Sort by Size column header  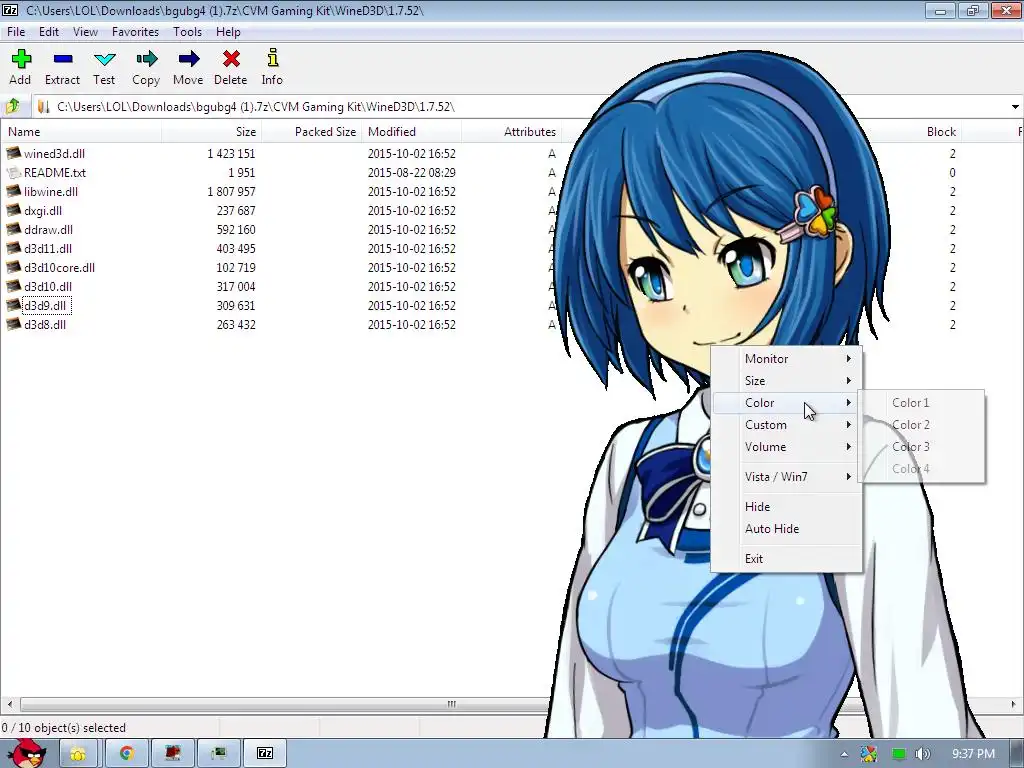click(x=212, y=131)
